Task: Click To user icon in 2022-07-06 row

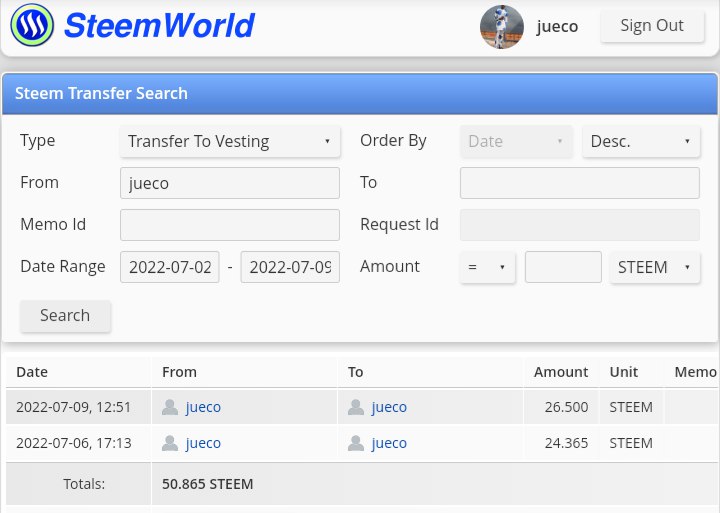Action: pos(356,443)
